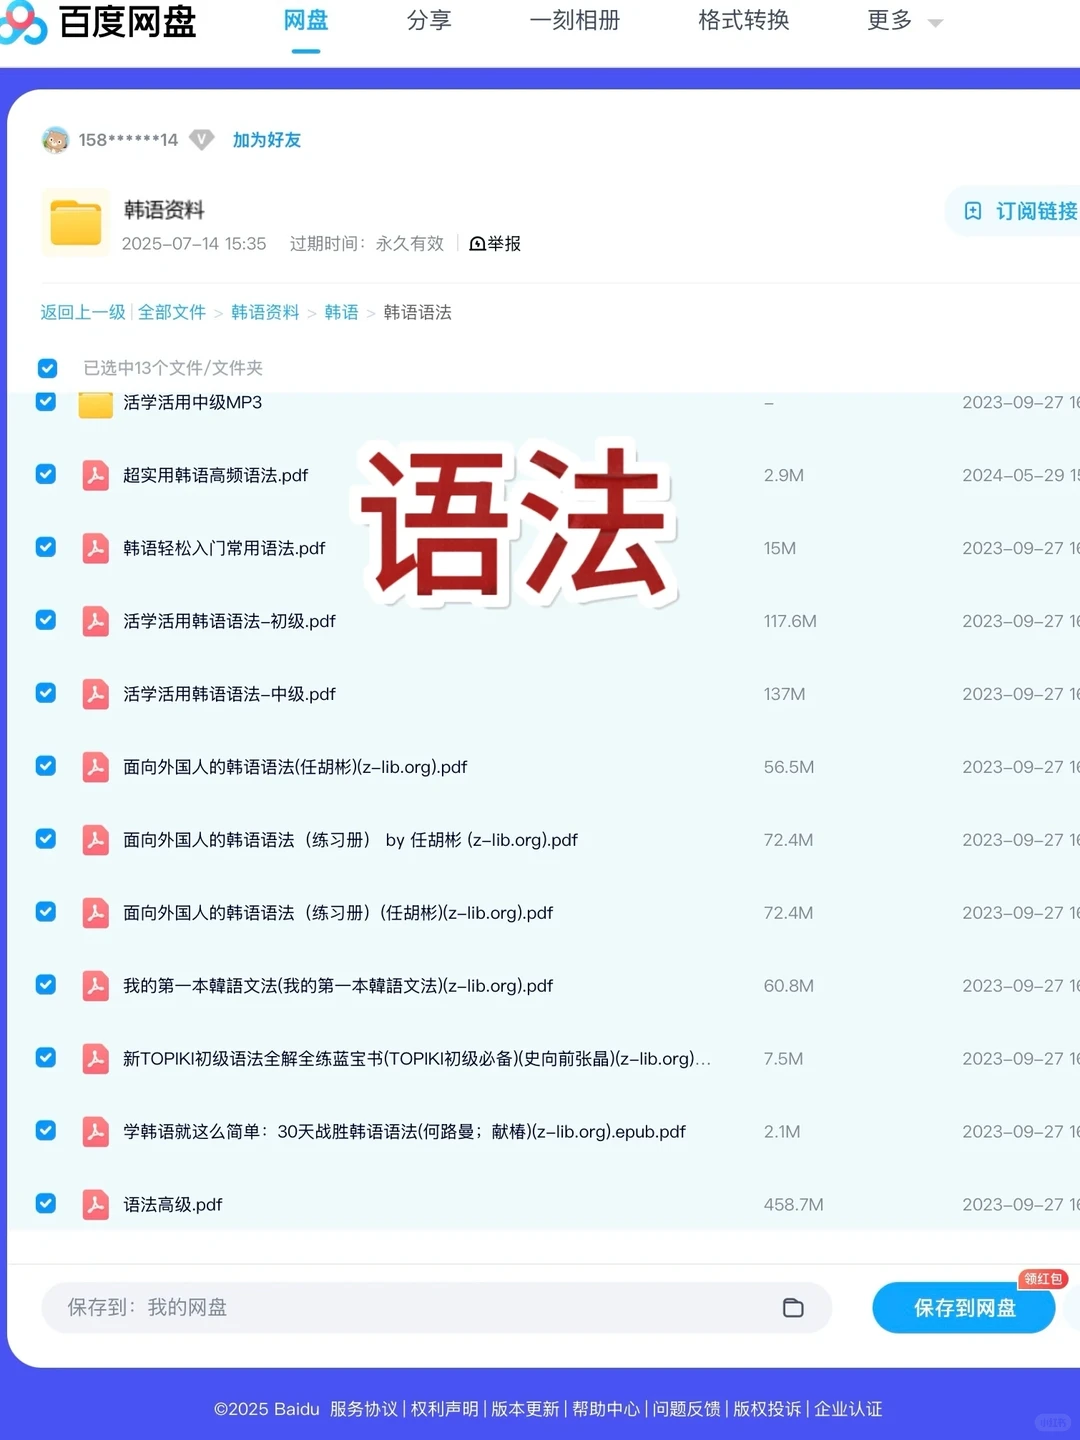
Task: Click the large 韩语资料 folder icon
Action: click(75, 222)
